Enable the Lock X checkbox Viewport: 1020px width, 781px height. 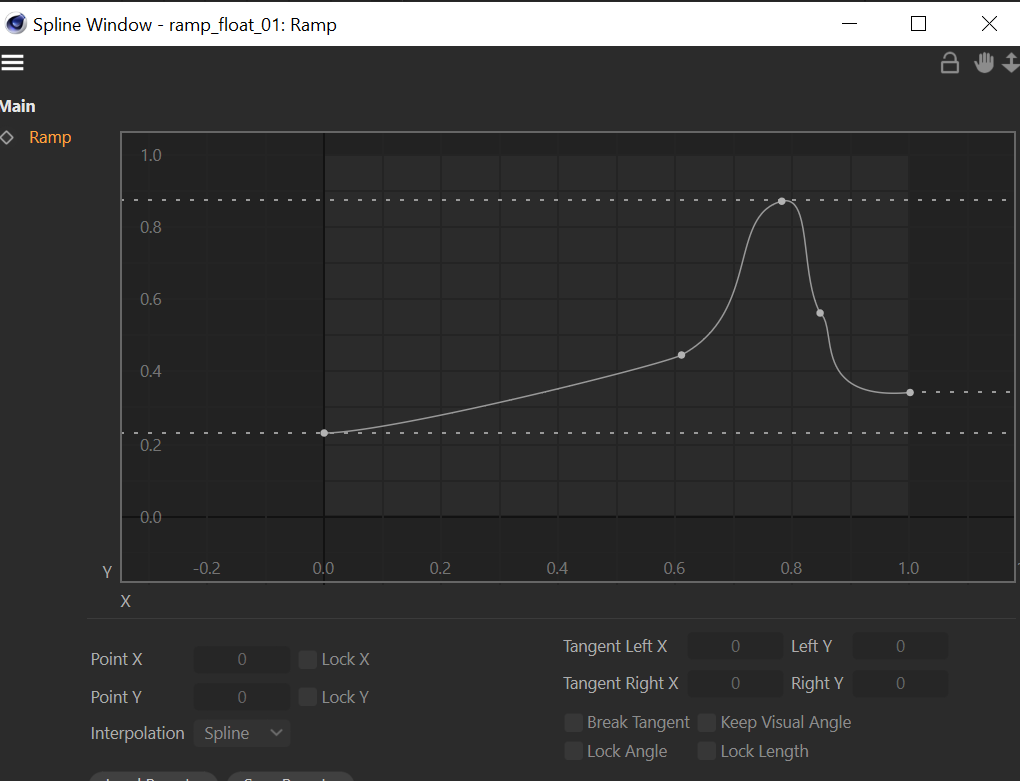click(x=308, y=659)
